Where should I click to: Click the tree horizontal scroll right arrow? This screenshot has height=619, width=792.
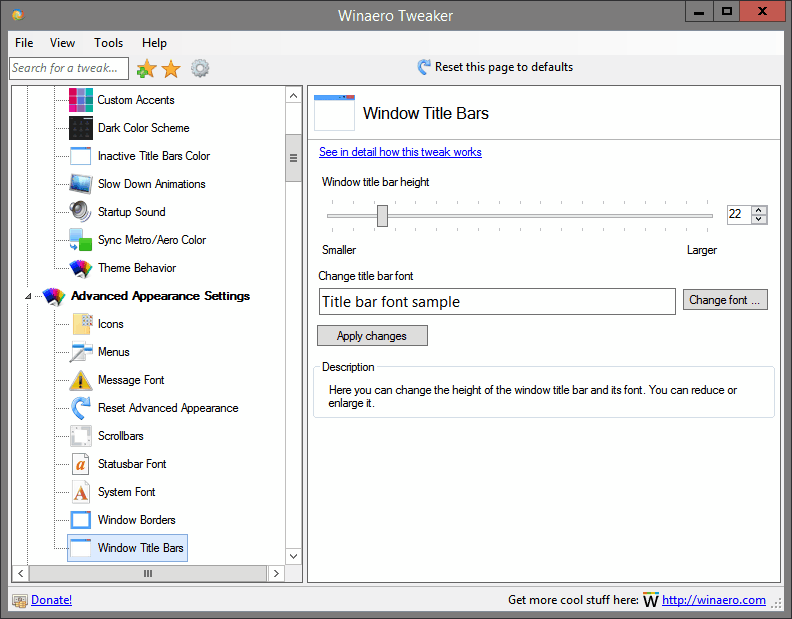[x=276, y=574]
